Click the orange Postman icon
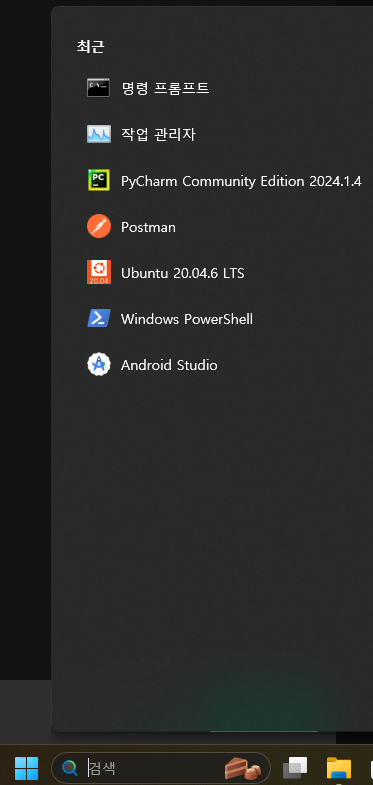Image resolution: width=373 pixels, height=785 pixels. [99, 226]
